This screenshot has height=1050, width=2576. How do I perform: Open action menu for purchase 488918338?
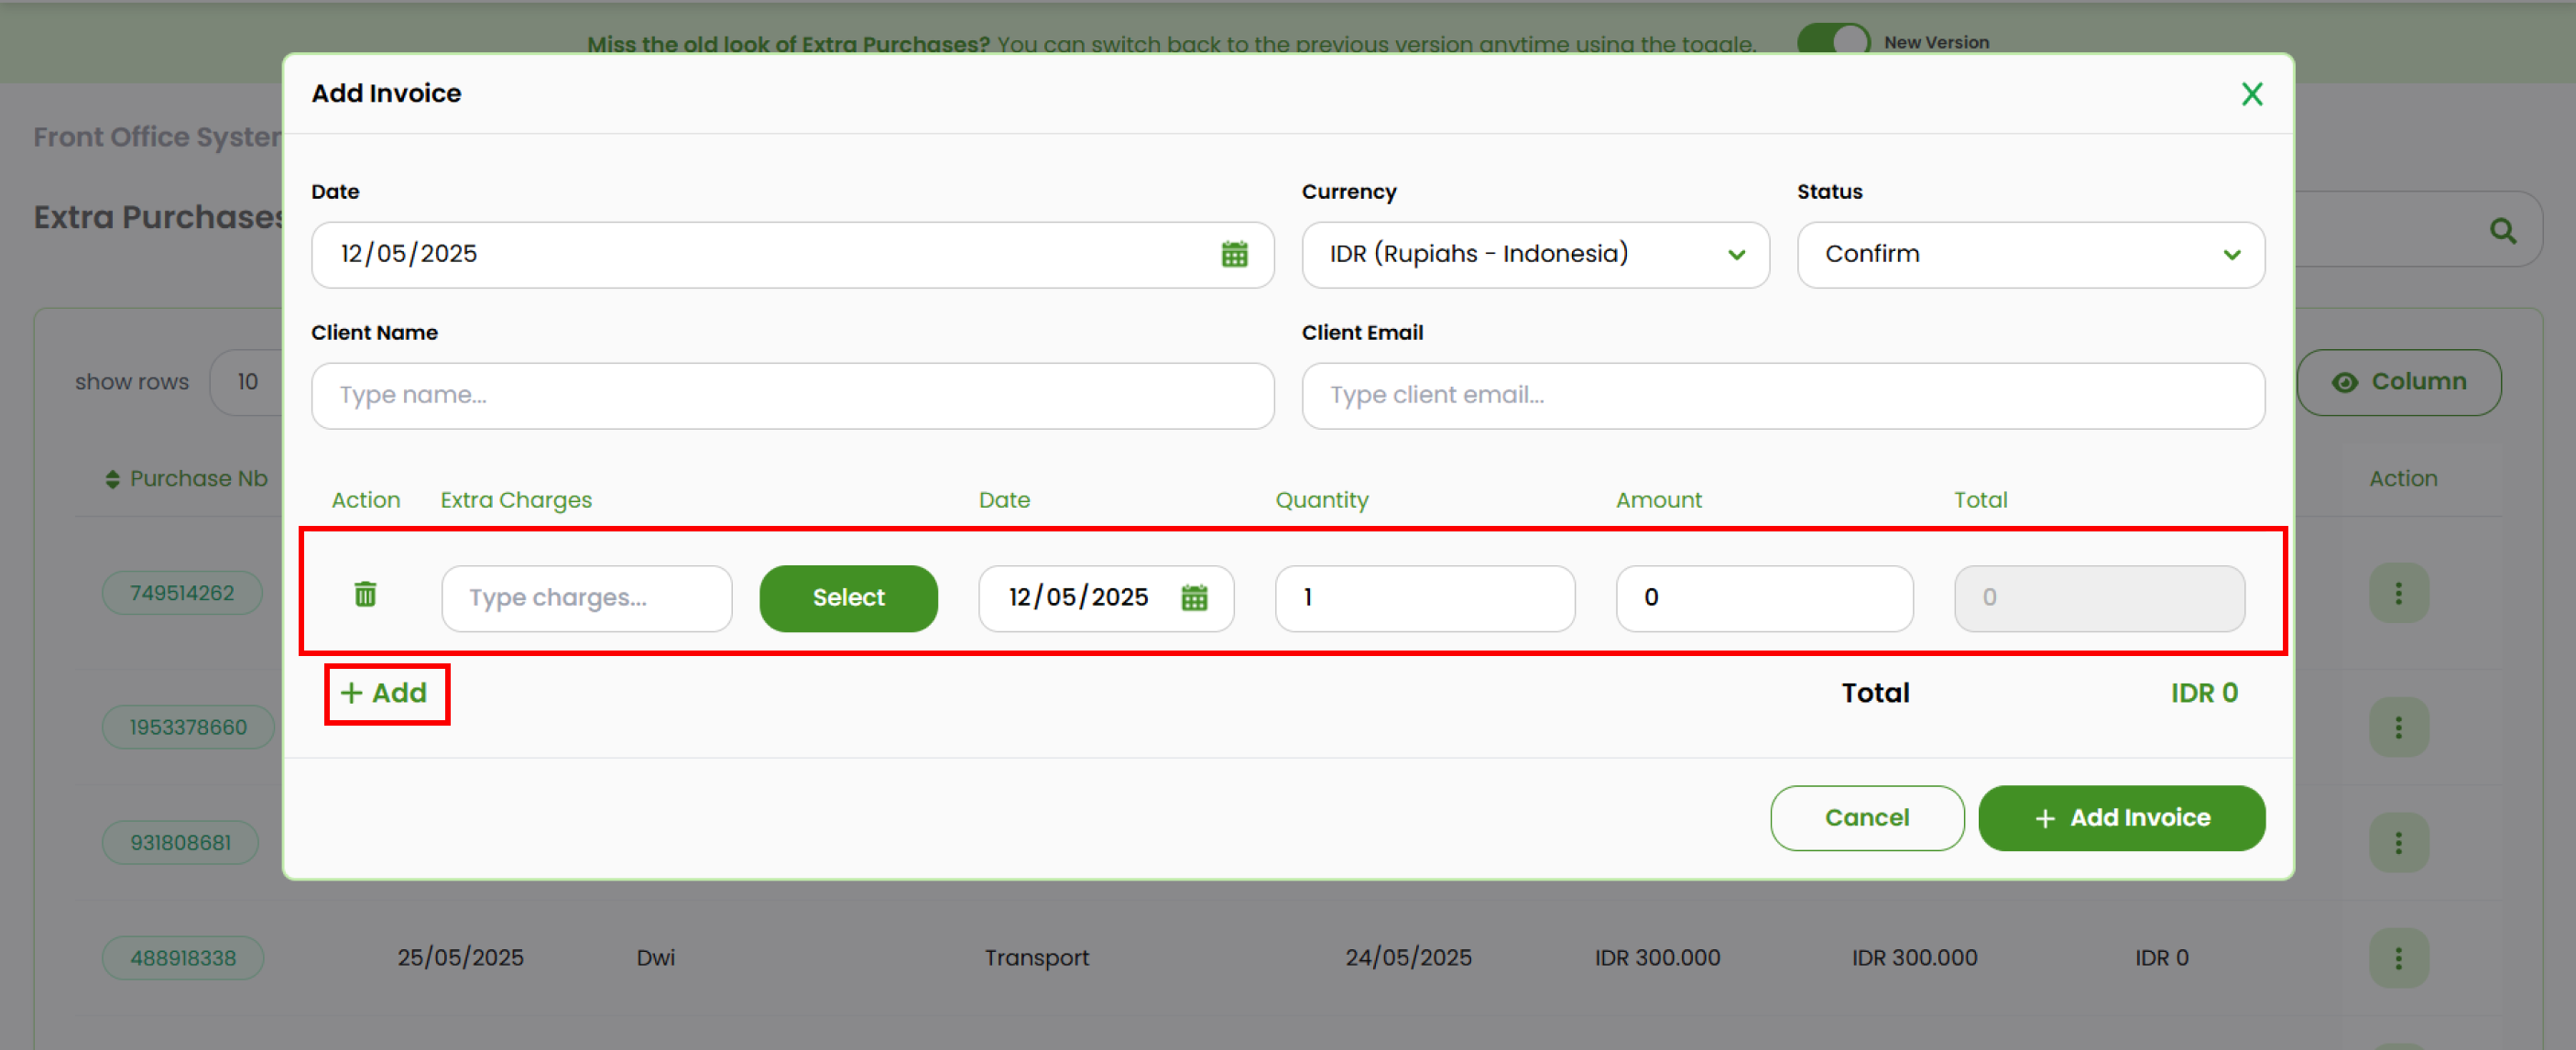click(2398, 958)
